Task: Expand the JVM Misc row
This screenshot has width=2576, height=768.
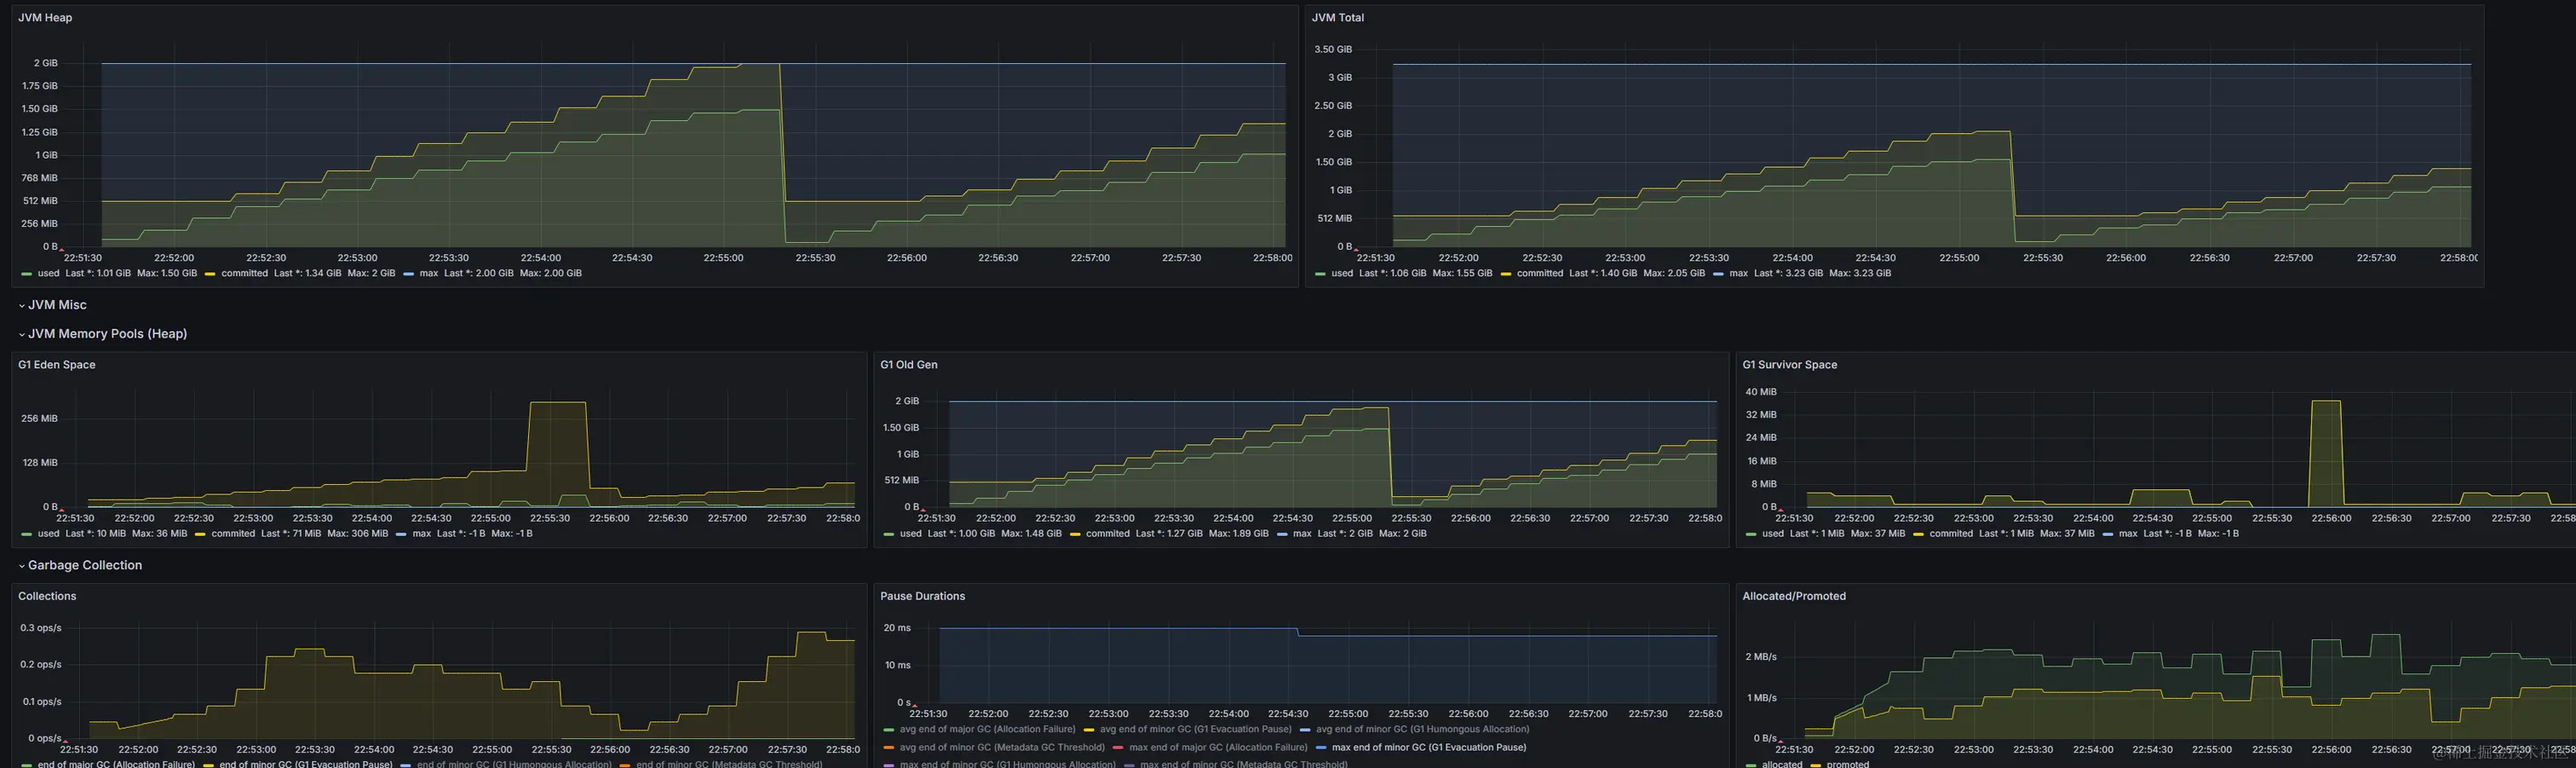Action: coord(52,305)
